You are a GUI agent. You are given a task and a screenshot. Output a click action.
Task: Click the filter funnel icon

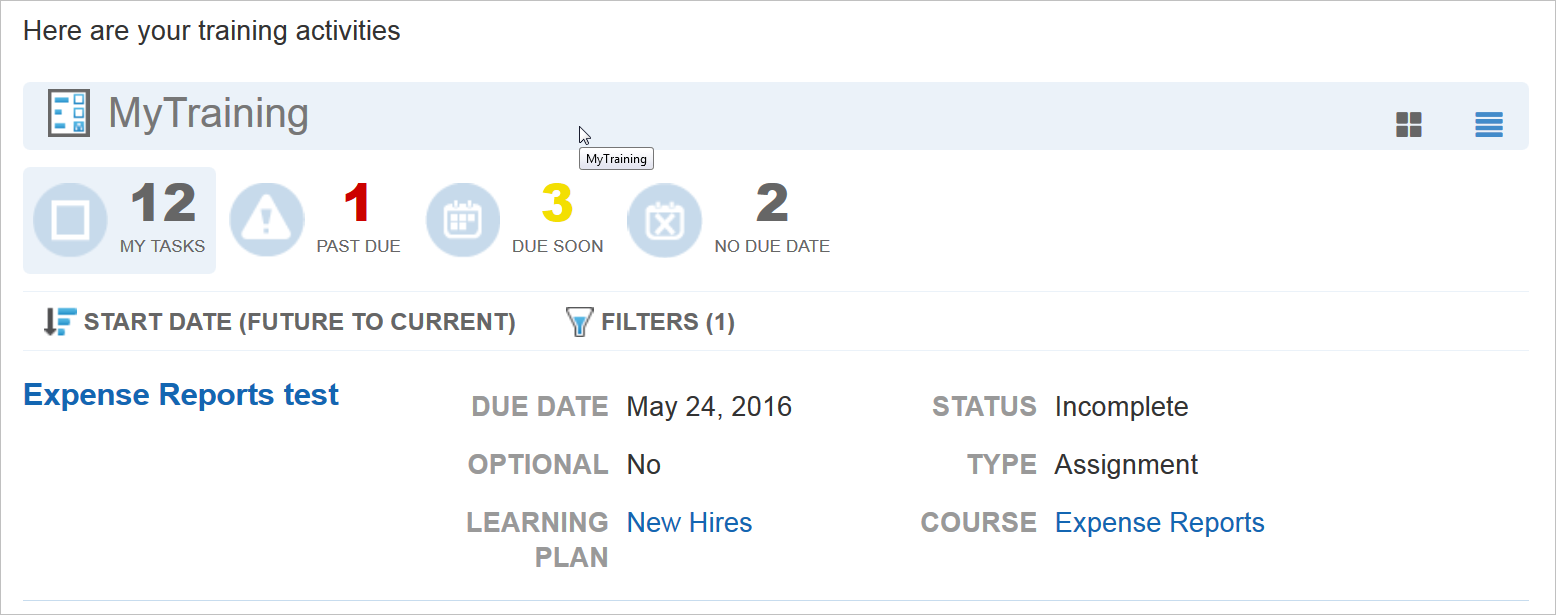pos(579,322)
